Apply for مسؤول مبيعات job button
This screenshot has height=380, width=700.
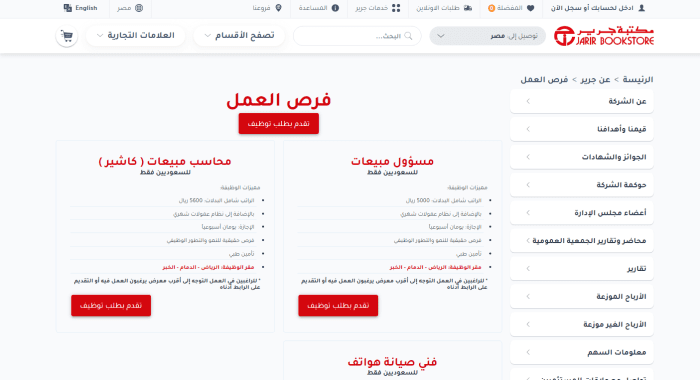click(x=338, y=305)
